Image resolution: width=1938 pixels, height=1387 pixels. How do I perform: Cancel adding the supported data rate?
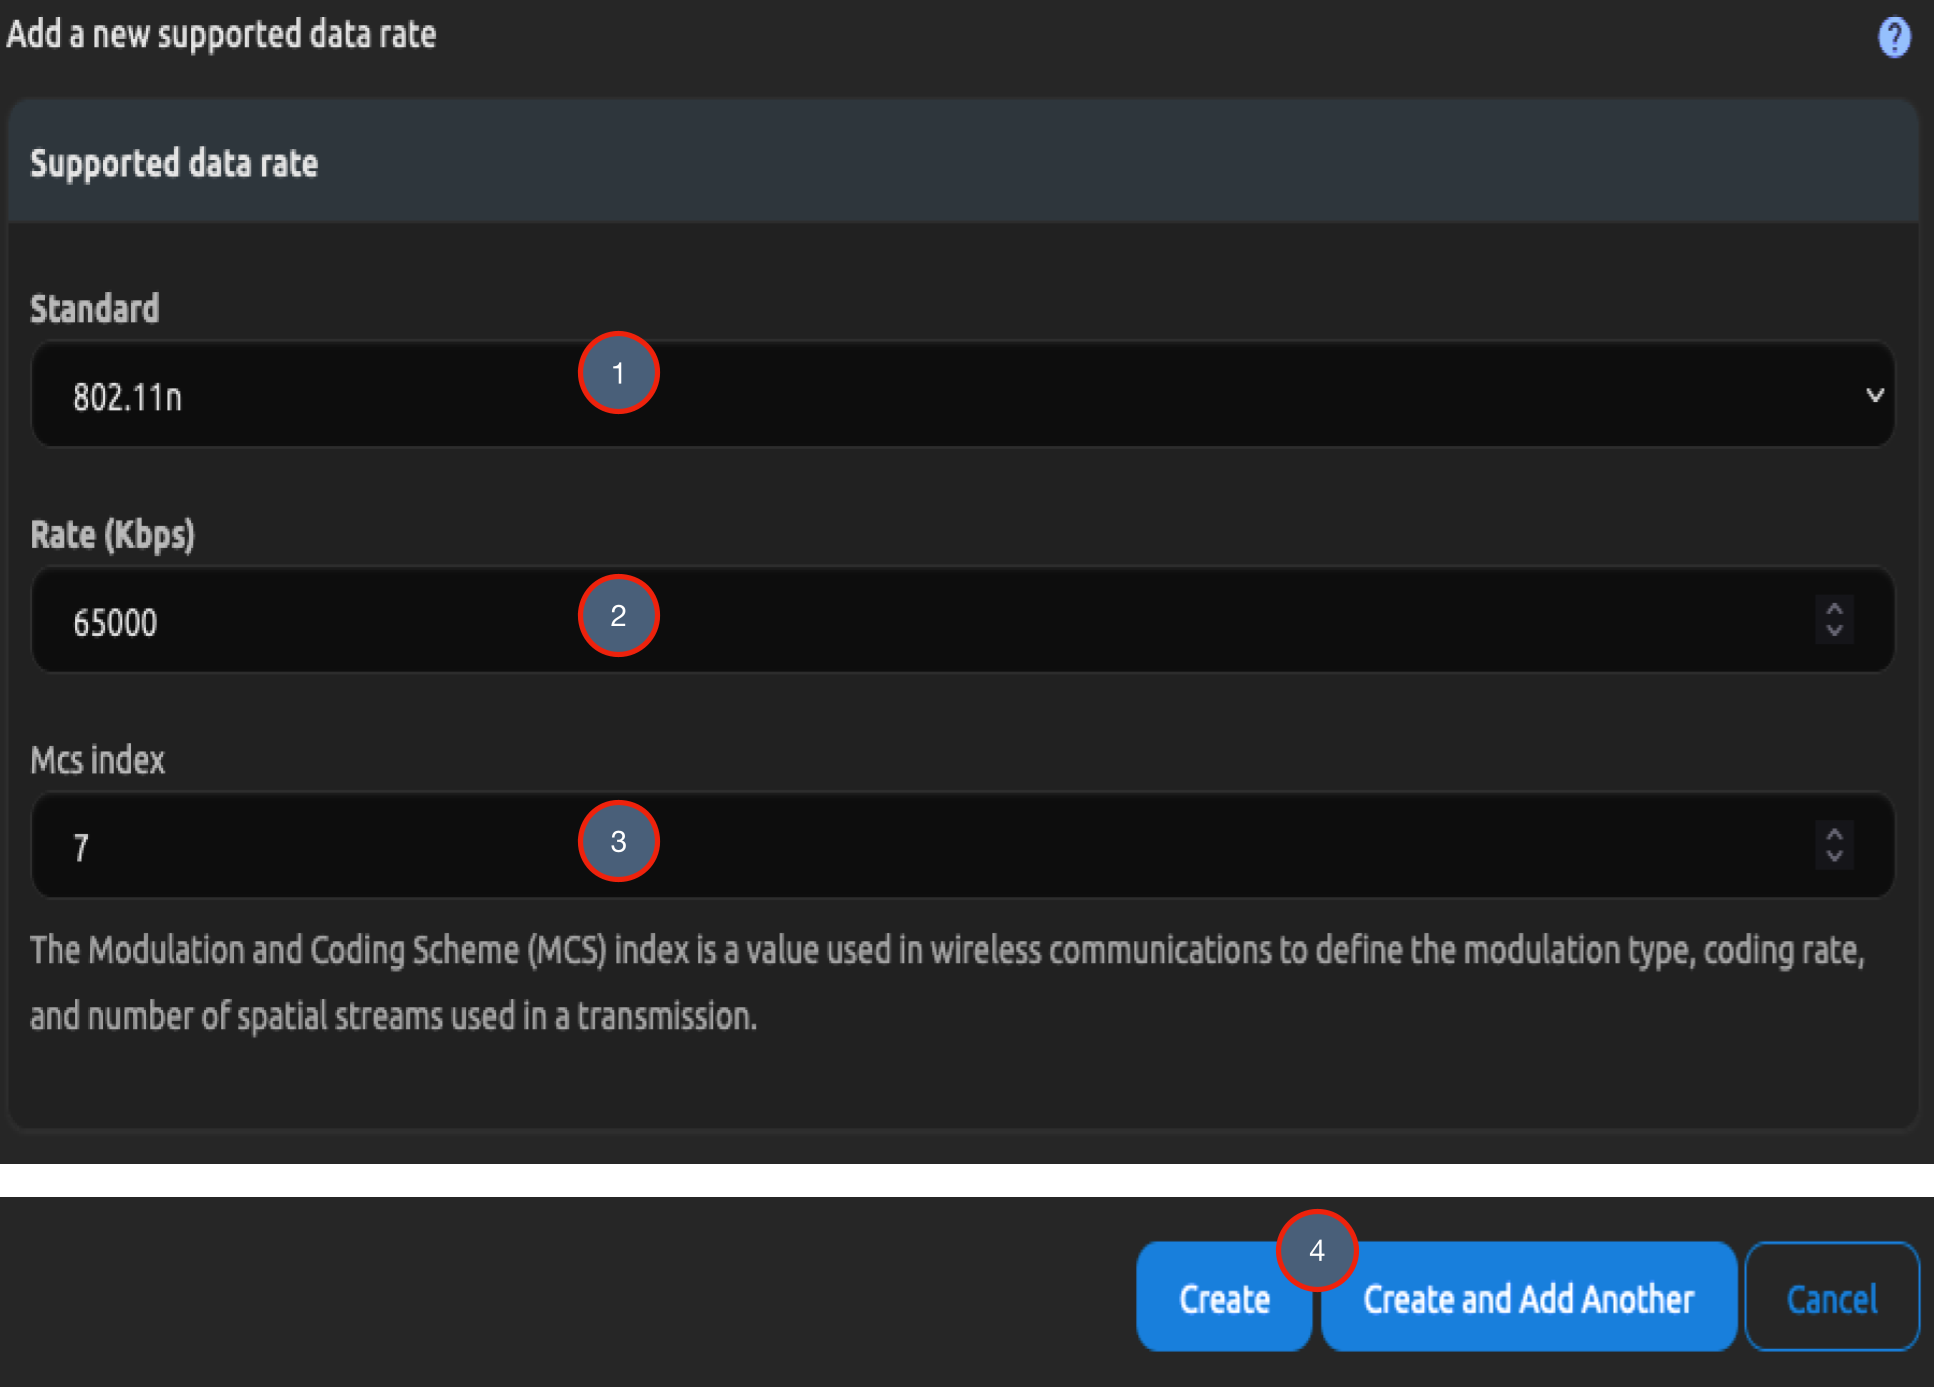tap(1831, 1297)
